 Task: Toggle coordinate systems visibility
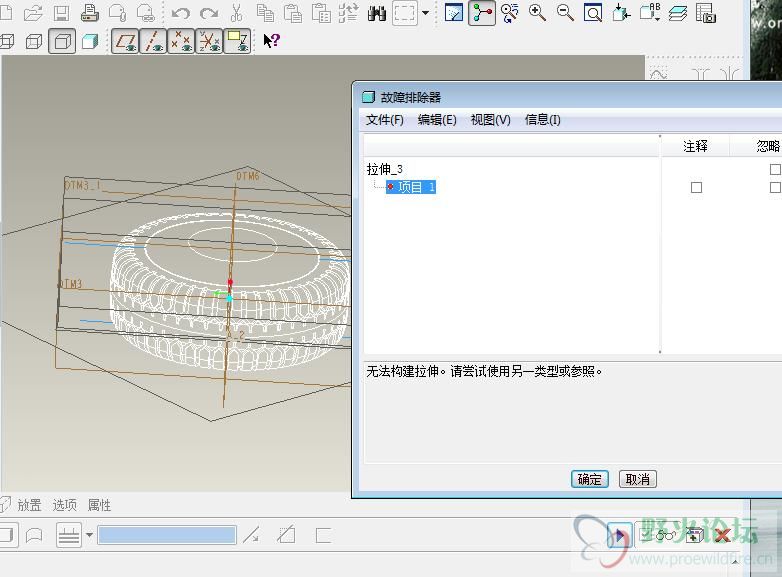click(209, 41)
